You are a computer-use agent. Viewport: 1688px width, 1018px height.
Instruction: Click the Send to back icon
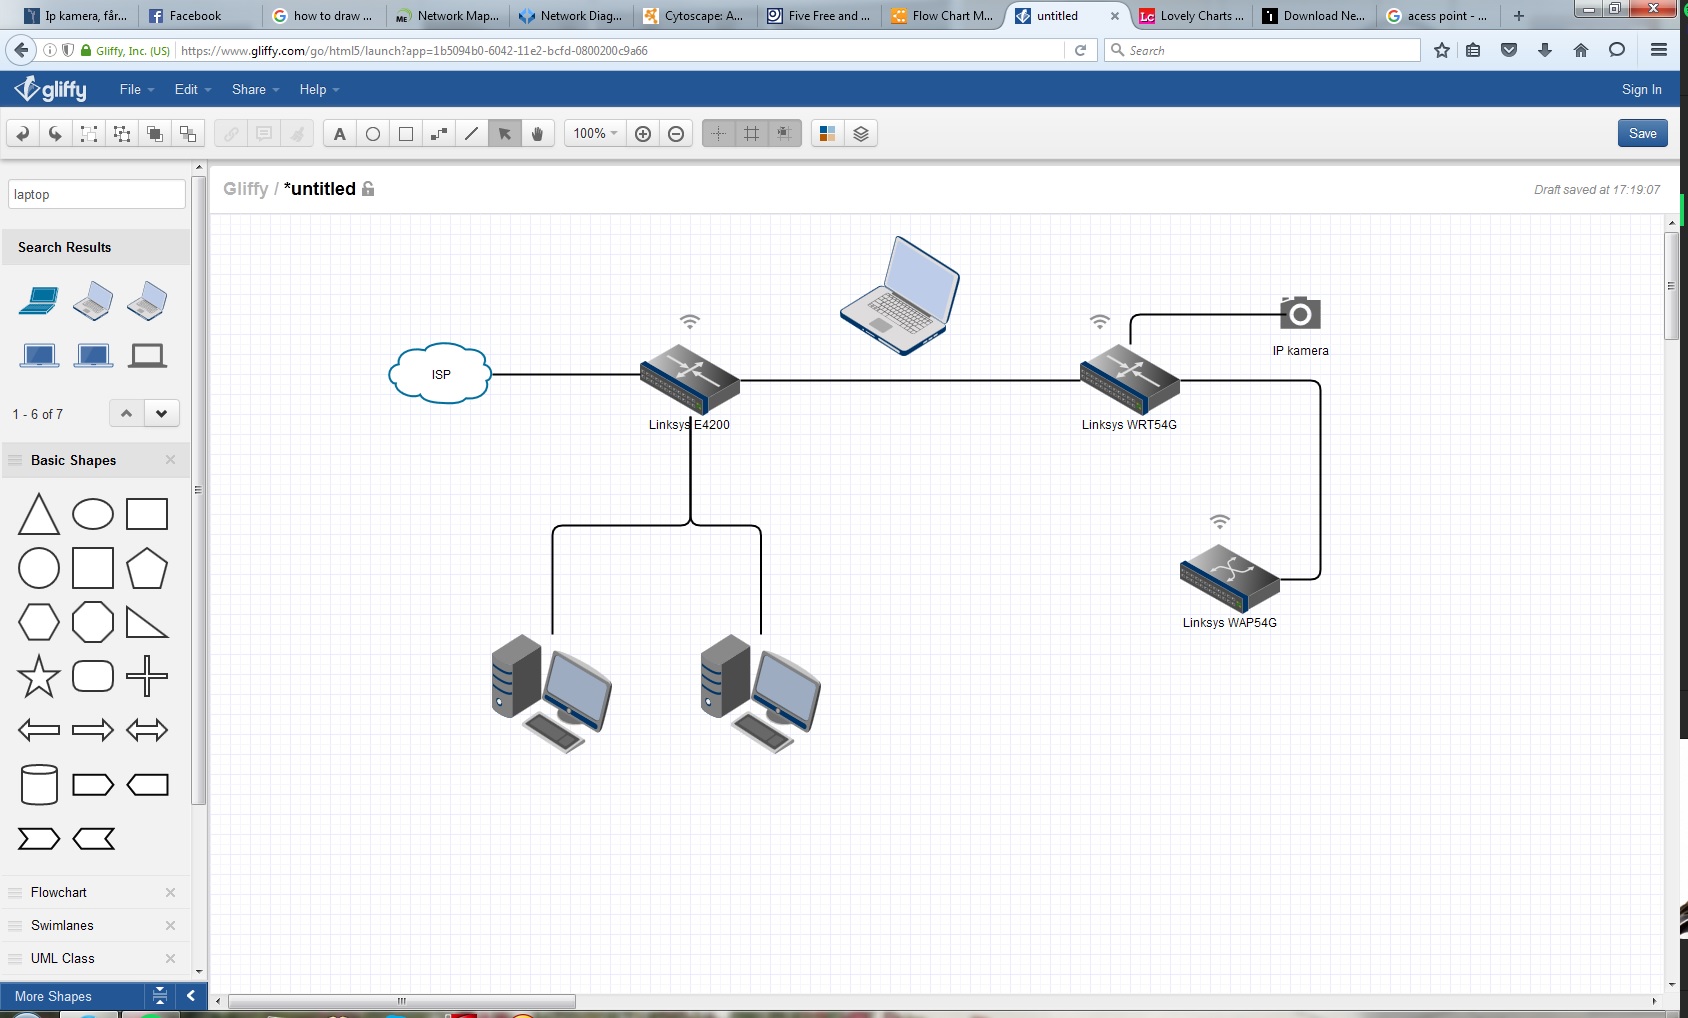[188, 133]
